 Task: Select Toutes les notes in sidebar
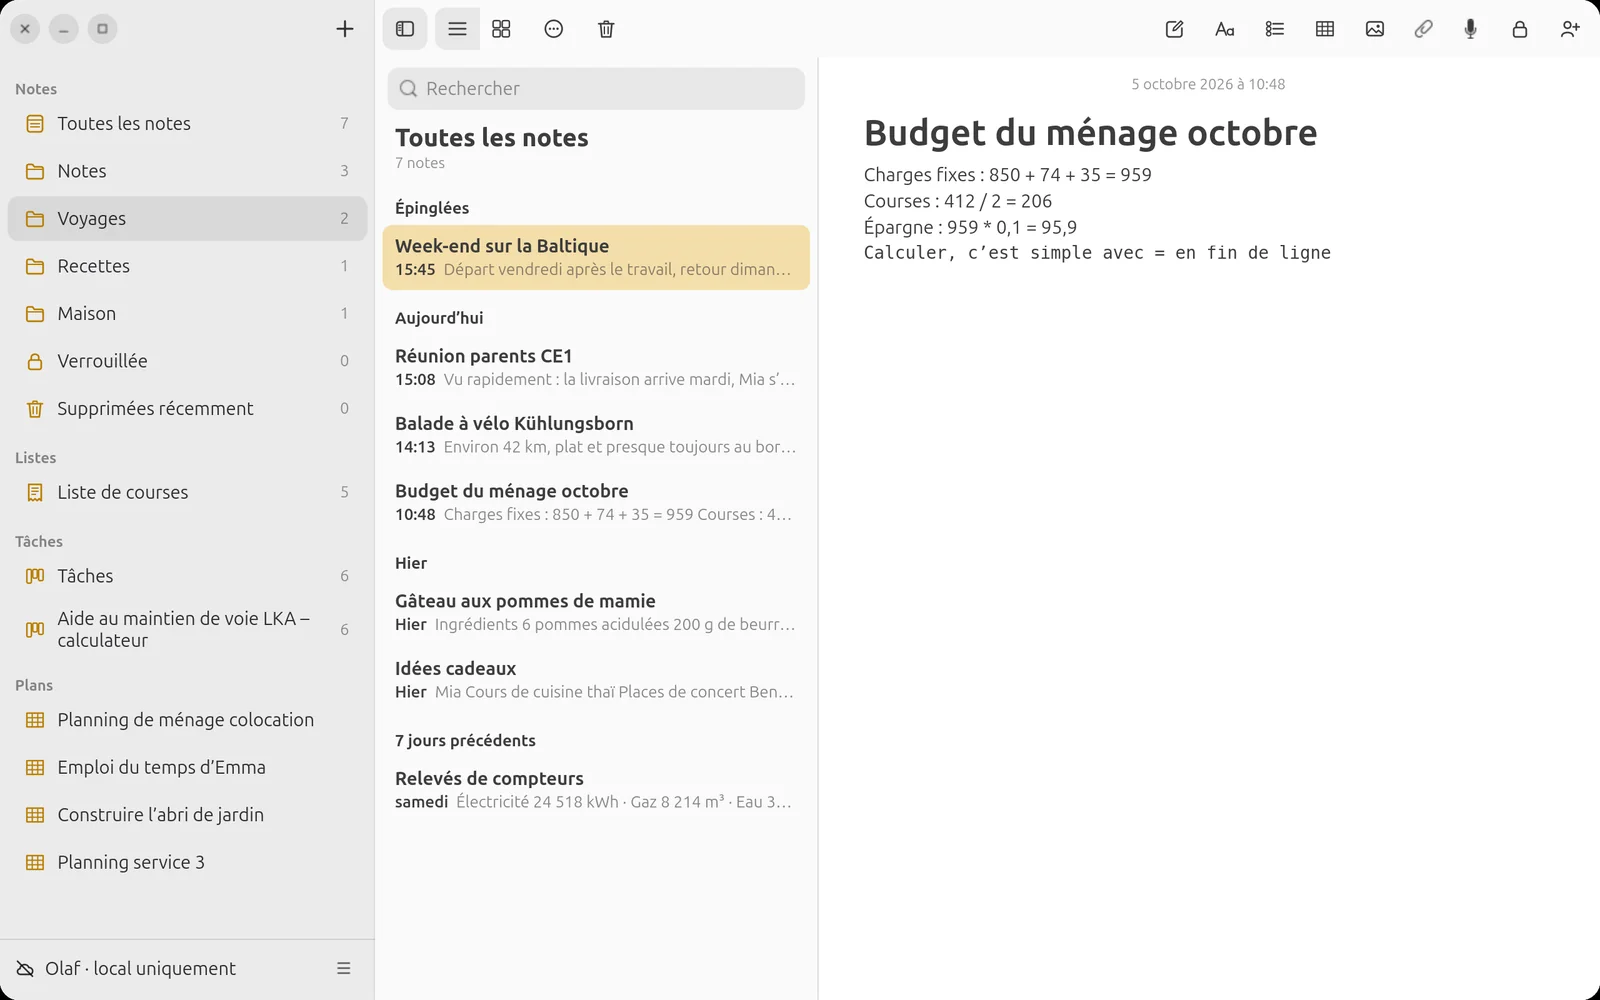tap(187, 123)
